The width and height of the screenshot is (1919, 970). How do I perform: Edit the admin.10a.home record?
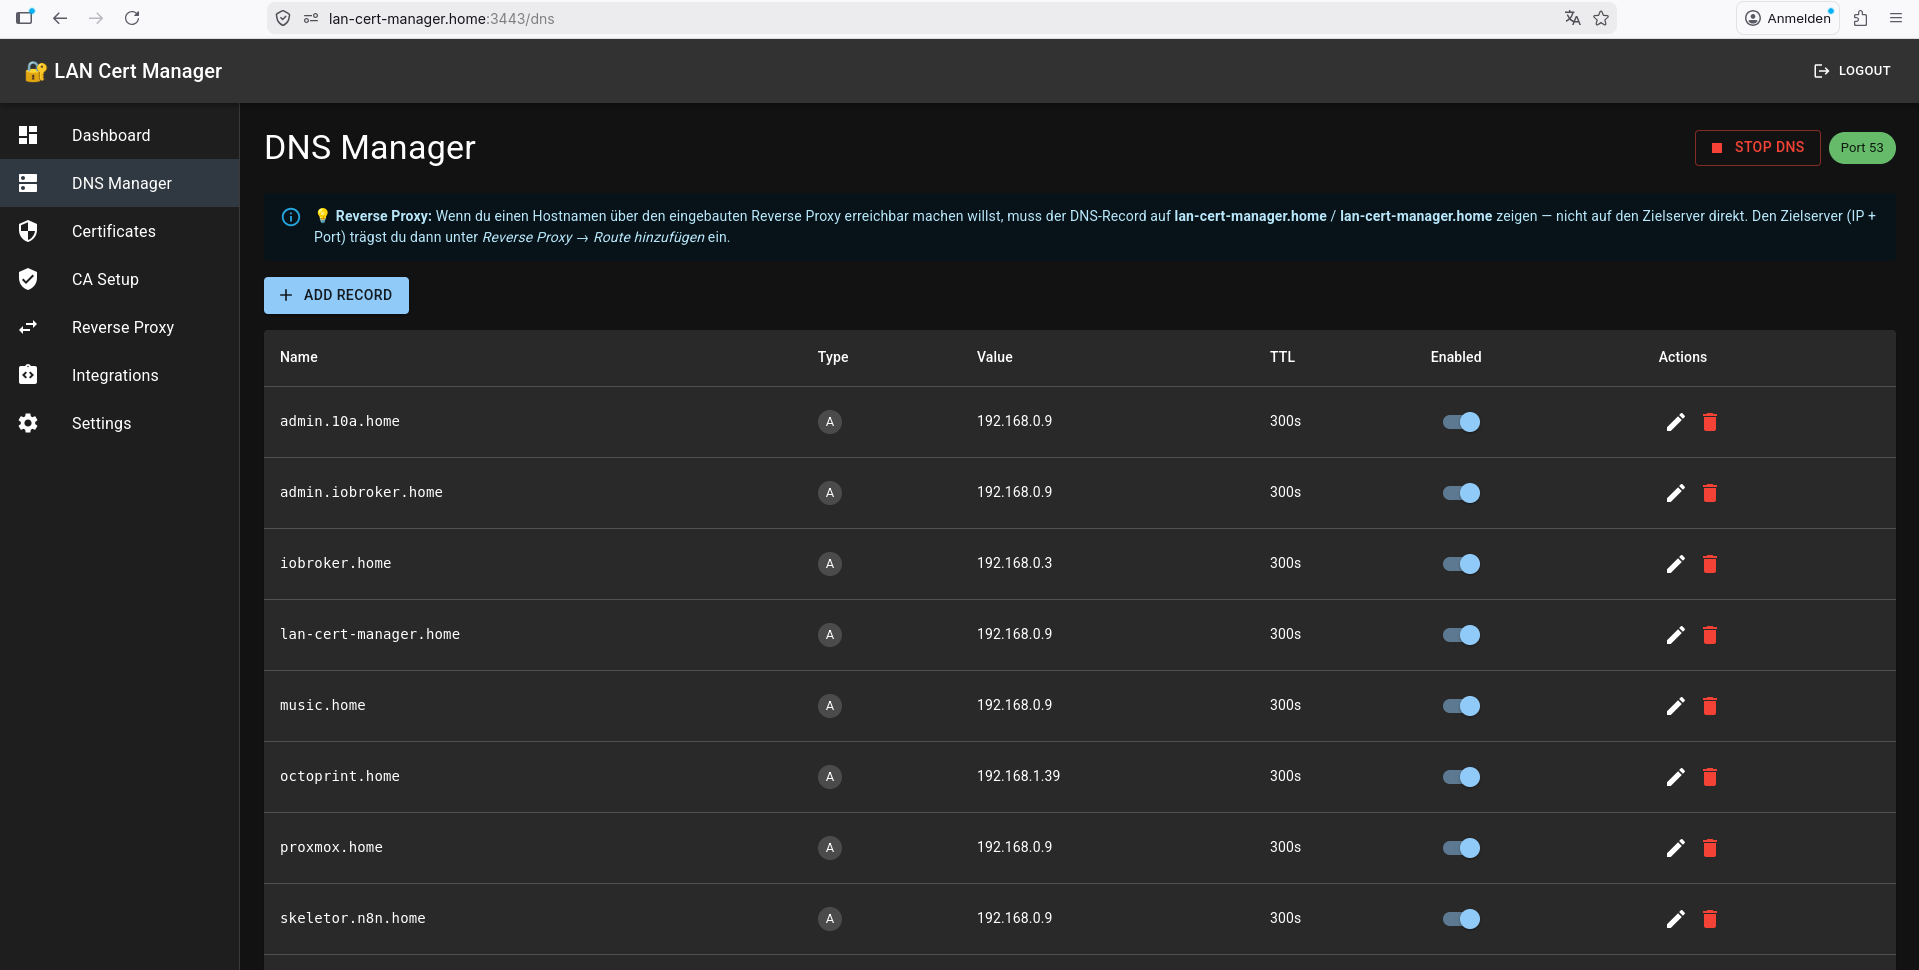click(1675, 422)
